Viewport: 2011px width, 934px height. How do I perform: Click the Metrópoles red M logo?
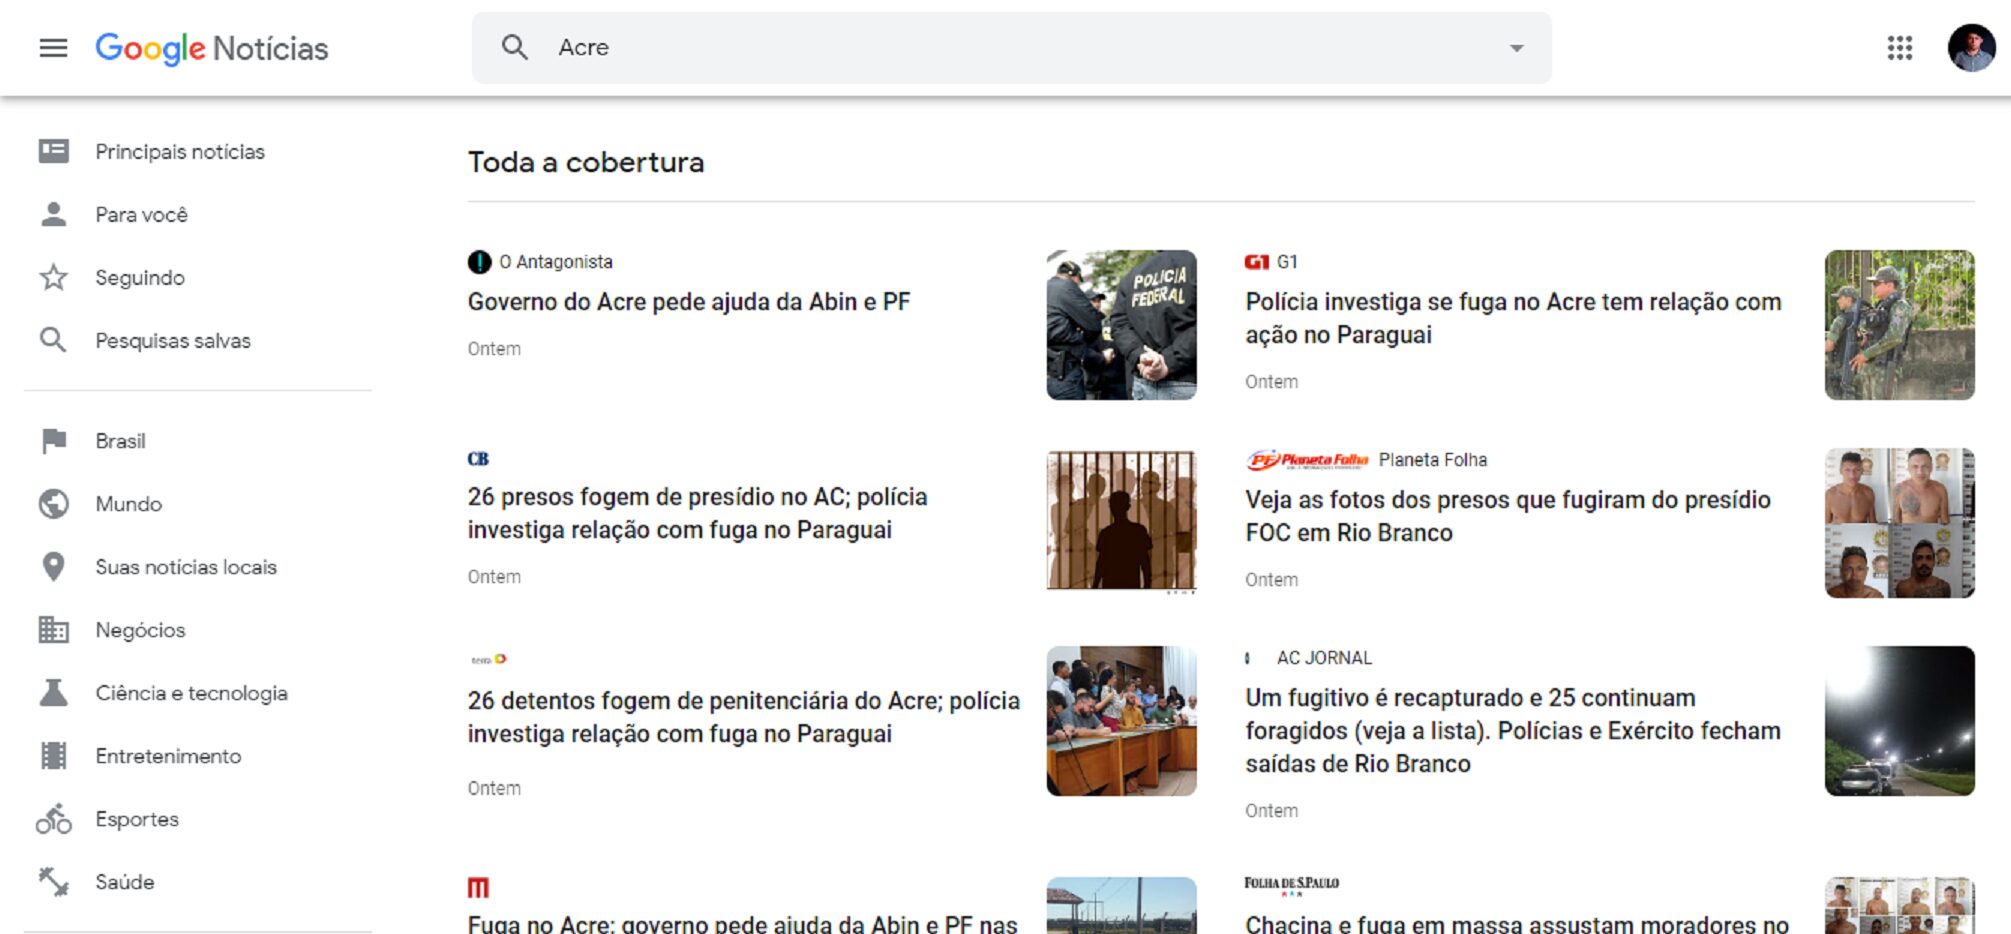pyautogui.click(x=478, y=887)
